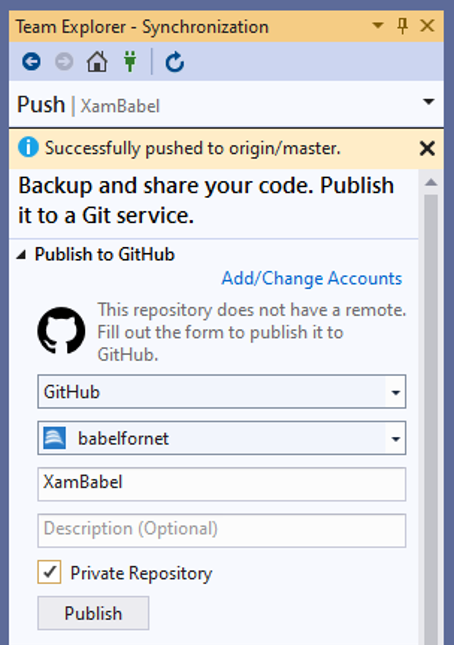Uncheck the Private Repository checkbox
The width and height of the screenshot is (454, 646).
tap(49, 572)
